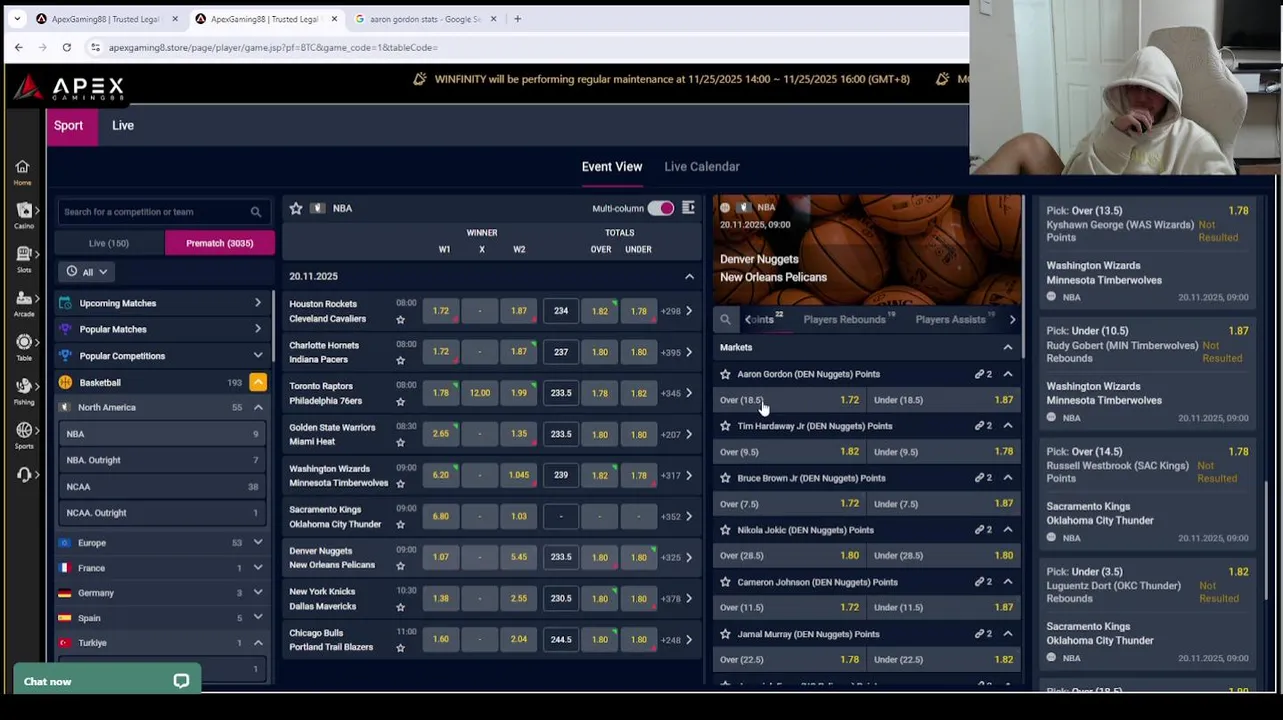Click the search magnifier in competition search
The width and height of the screenshot is (1283, 720).
[x=256, y=212]
